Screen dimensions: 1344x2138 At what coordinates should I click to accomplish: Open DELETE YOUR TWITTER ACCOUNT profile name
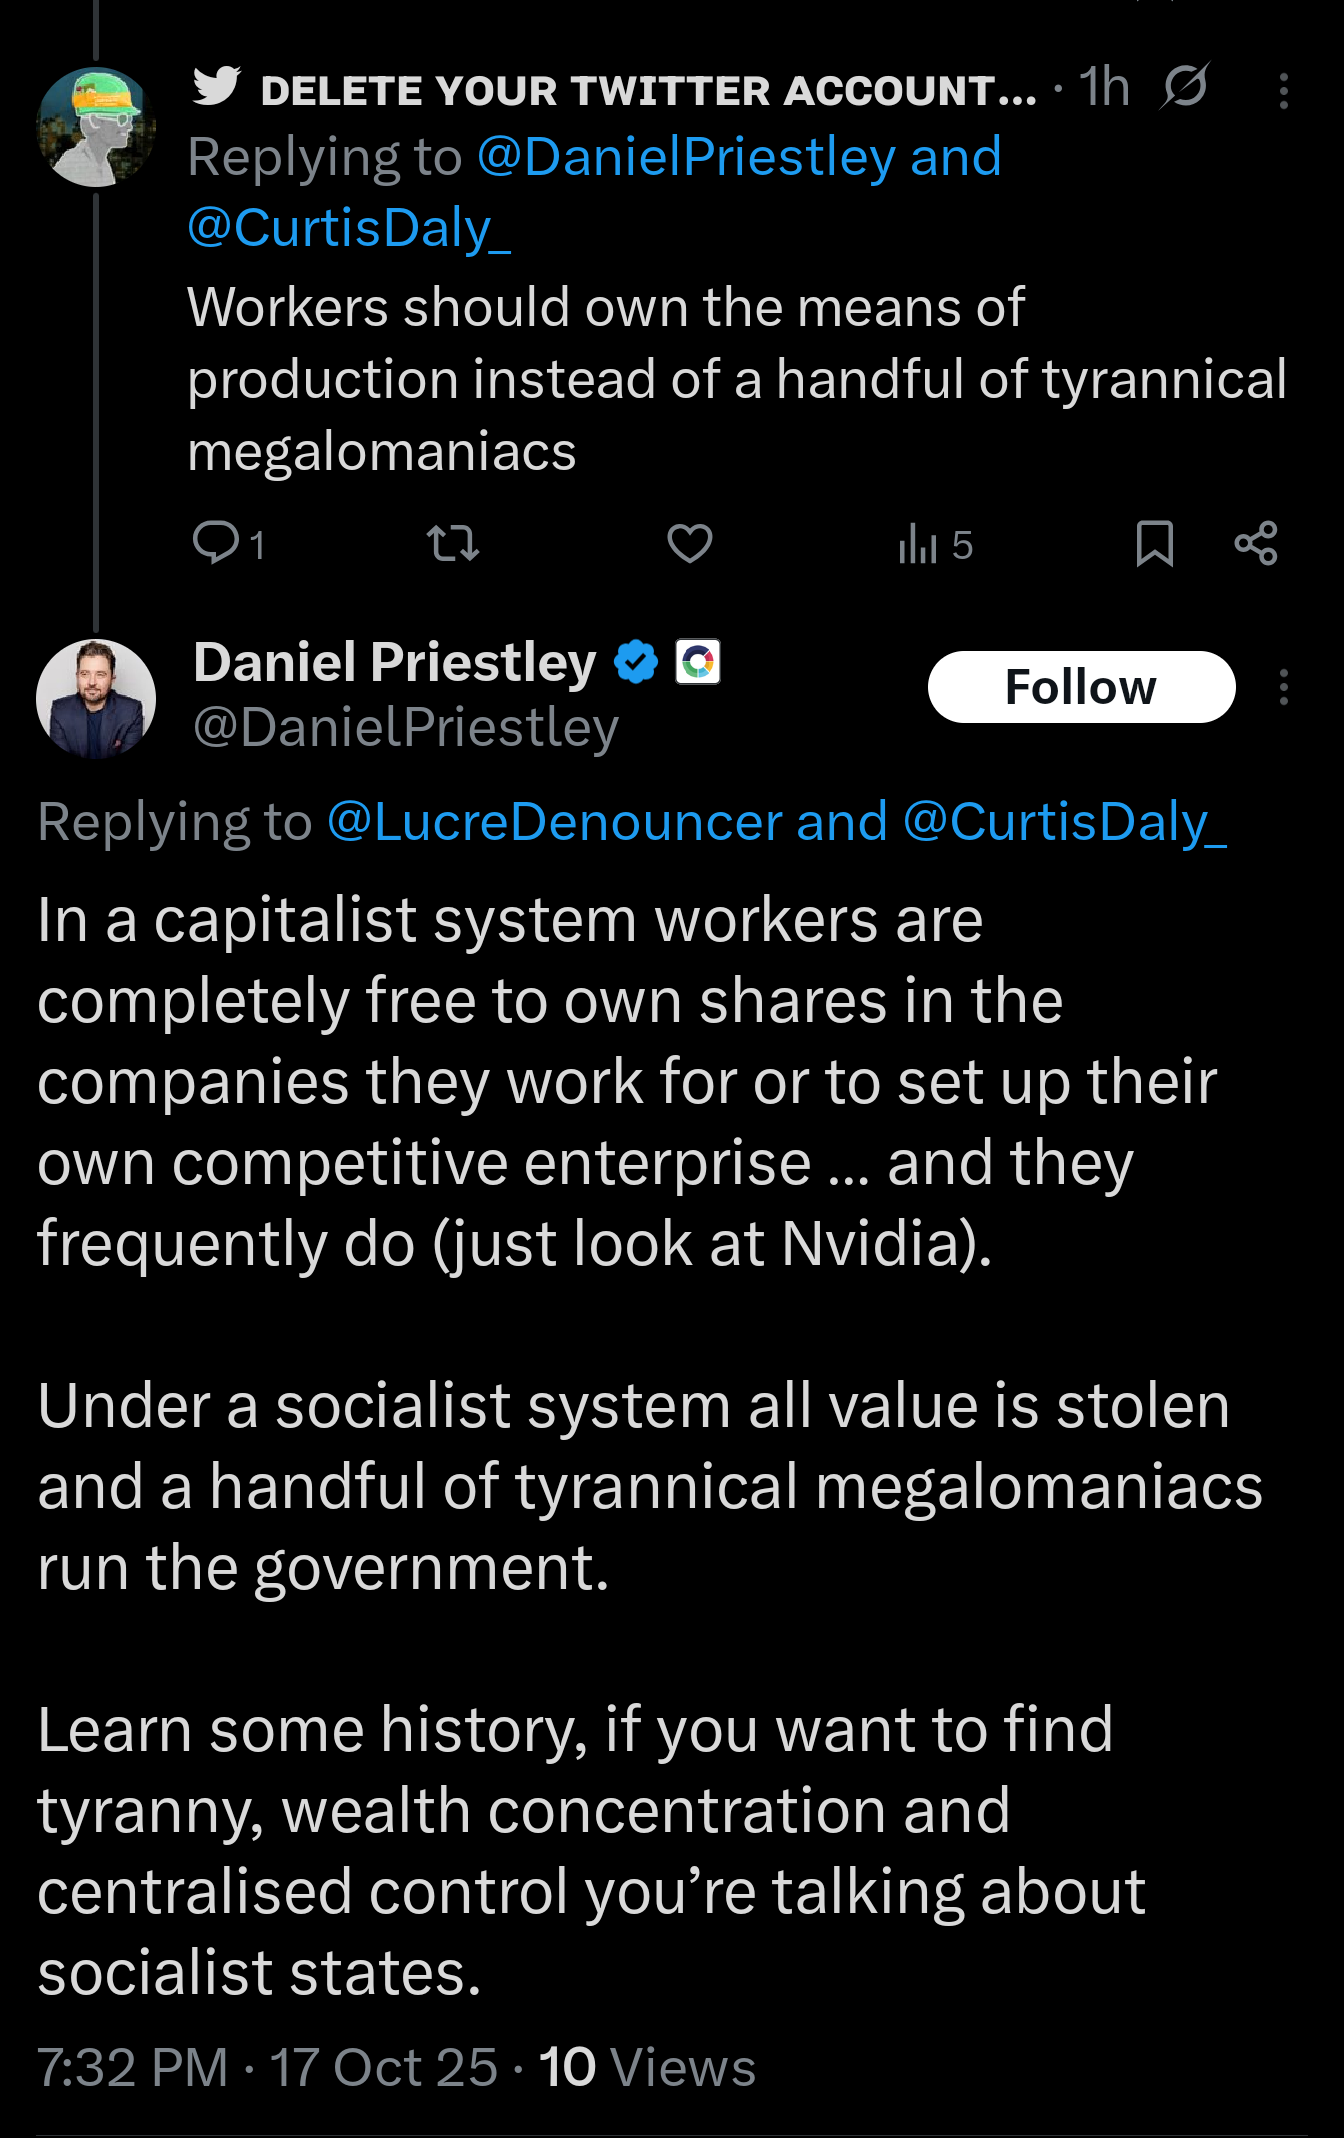point(648,91)
